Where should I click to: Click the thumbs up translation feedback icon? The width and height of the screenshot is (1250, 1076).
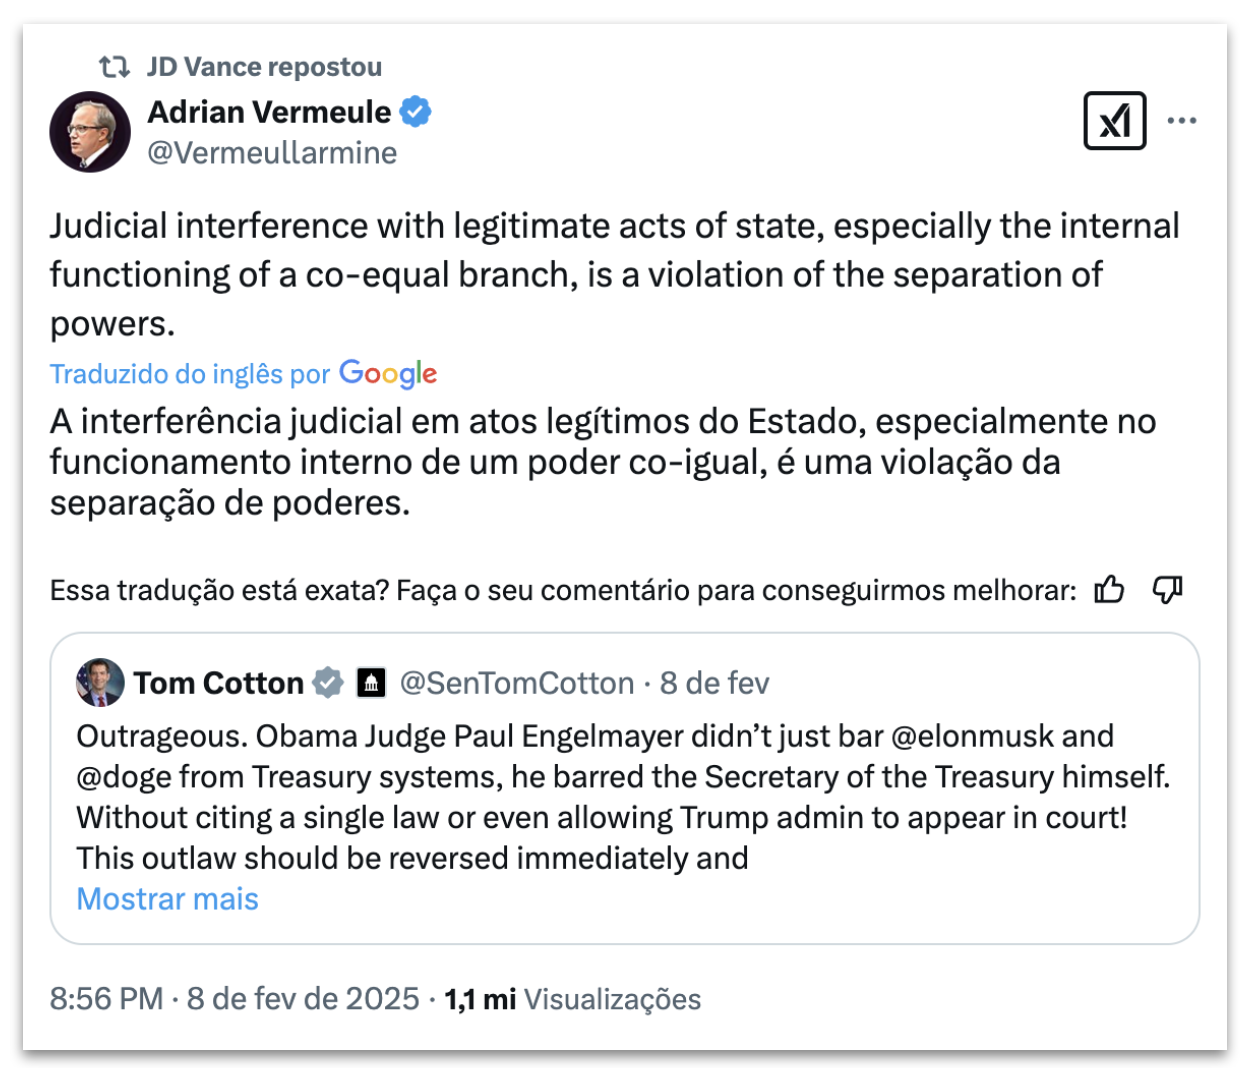(x=1109, y=590)
